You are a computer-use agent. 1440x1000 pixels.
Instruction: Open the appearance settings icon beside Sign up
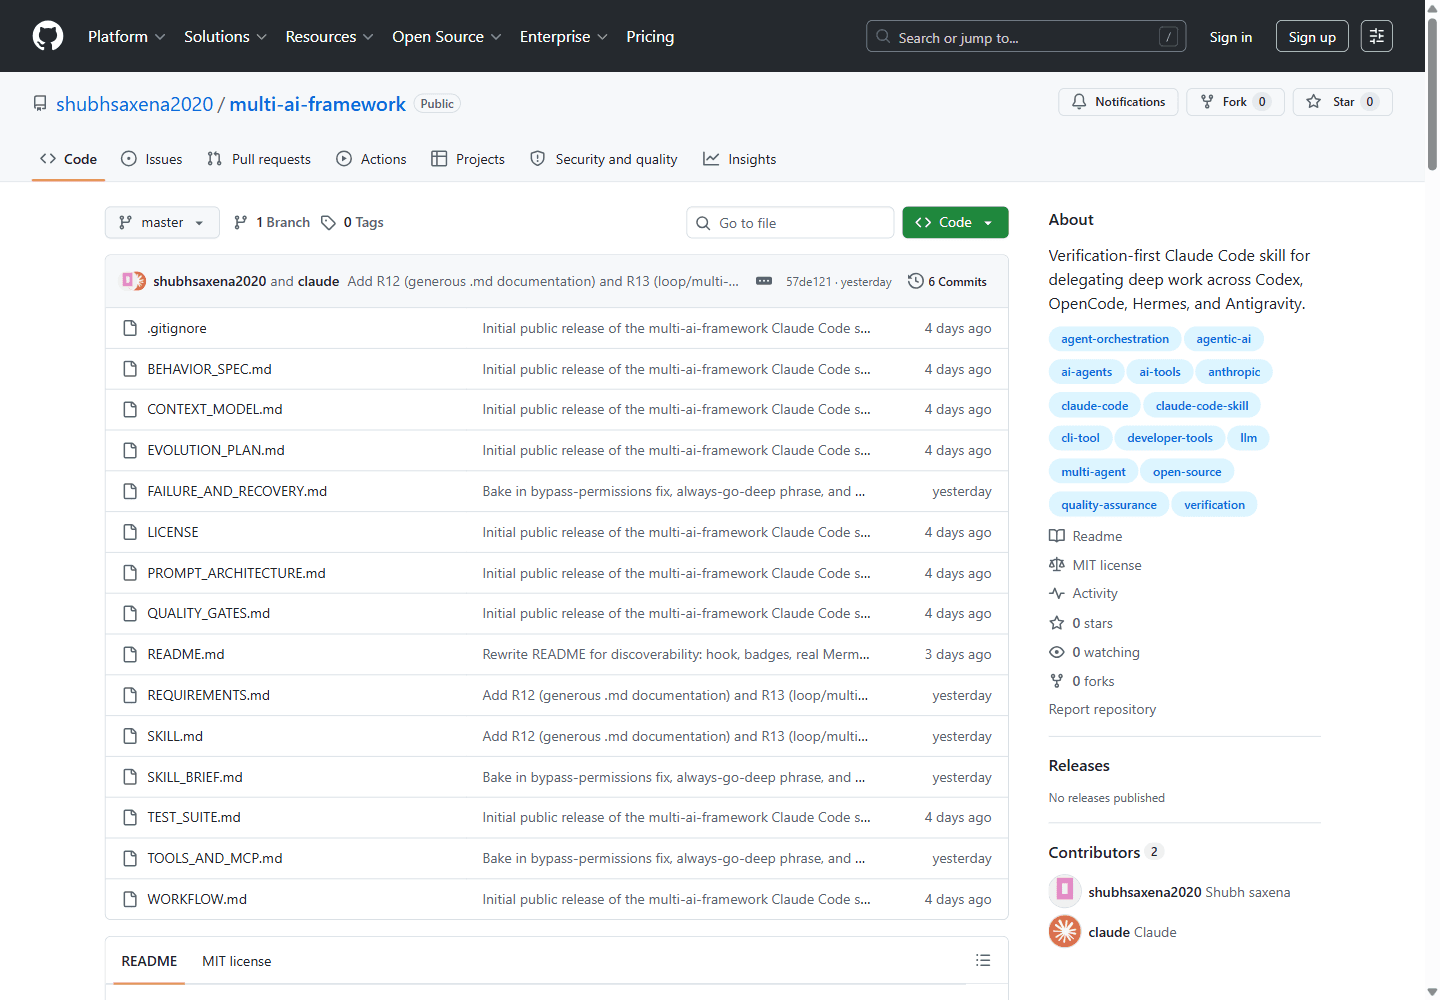pyautogui.click(x=1377, y=36)
